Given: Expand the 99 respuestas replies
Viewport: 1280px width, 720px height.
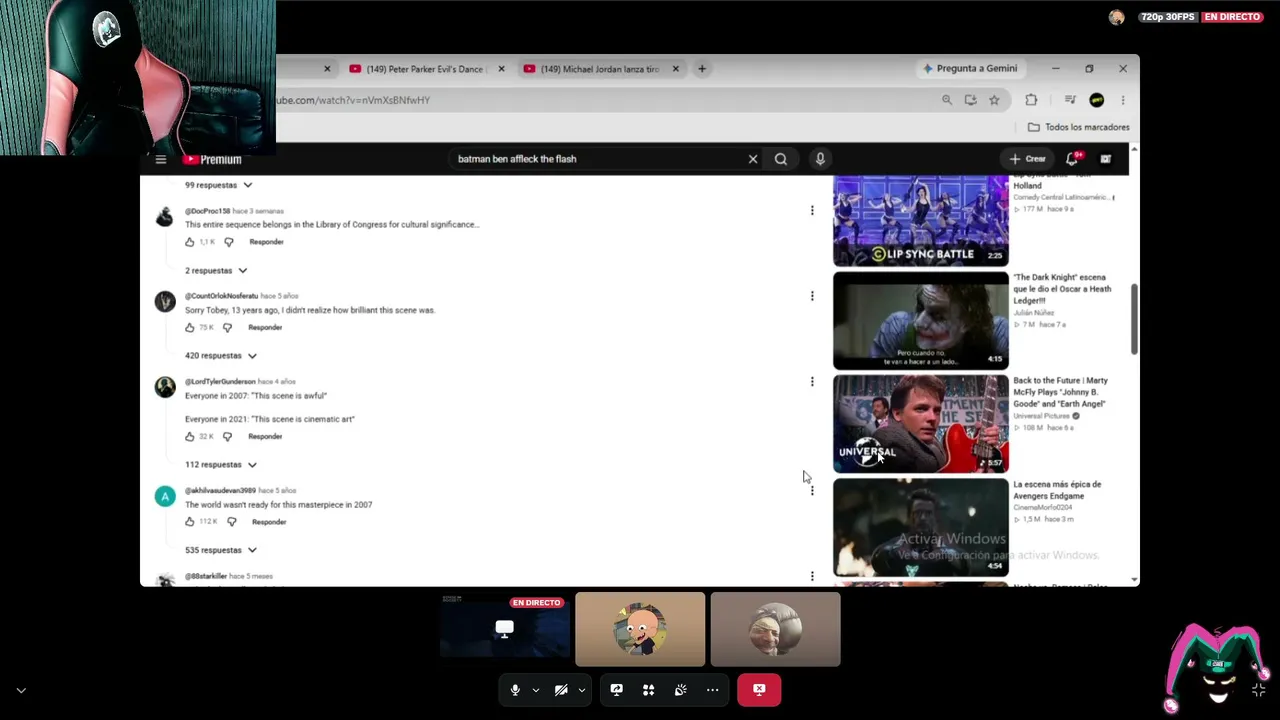Looking at the screenshot, I should coord(219,185).
